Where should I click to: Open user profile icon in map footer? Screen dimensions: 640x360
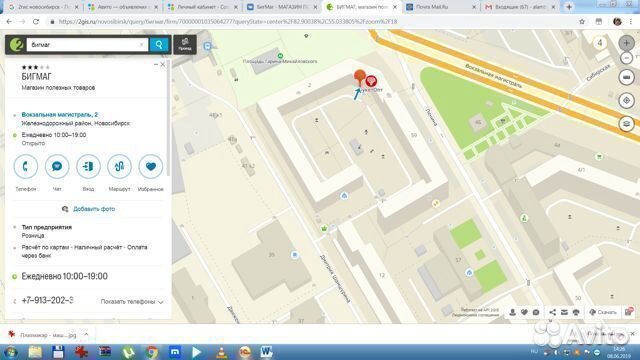tap(513, 312)
